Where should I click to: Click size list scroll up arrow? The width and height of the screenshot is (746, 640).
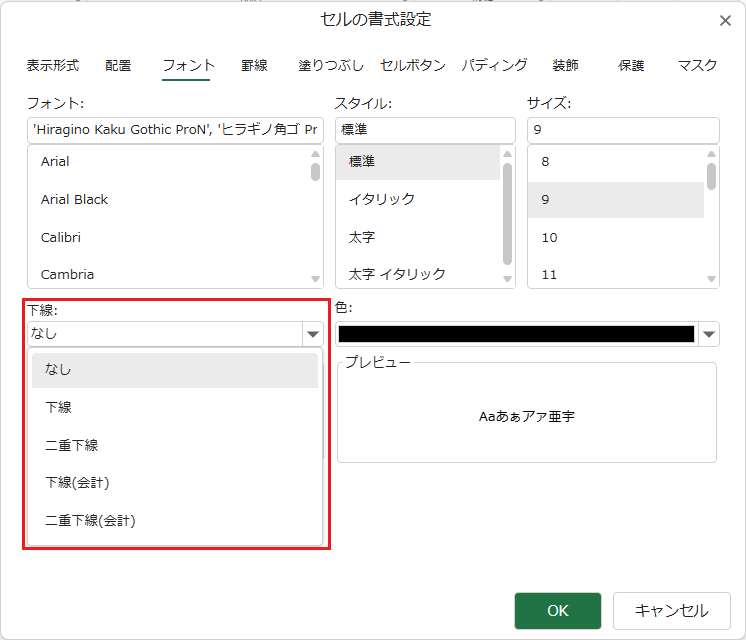coord(711,154)
